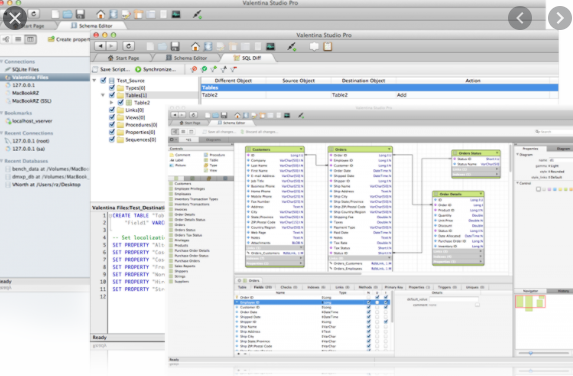Image resolution: width=573 pixels, height=376 pixels.
Task: Go back in the SQL Diff window toolbar
Action: click(x=100, y=46)
